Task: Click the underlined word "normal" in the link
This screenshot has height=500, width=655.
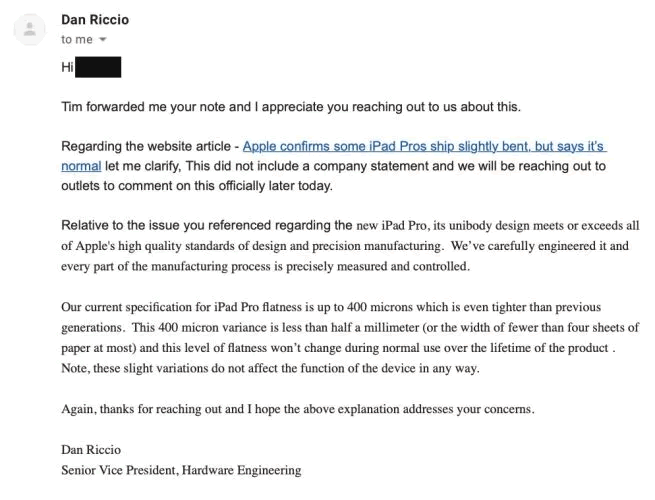Action: [x=81, y=165]
